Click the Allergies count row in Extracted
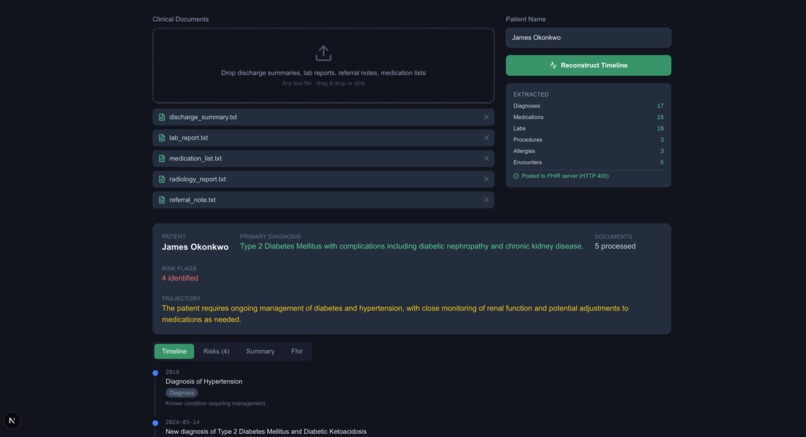The width and height of the screenshot is (806, 437). click(588, 151)
